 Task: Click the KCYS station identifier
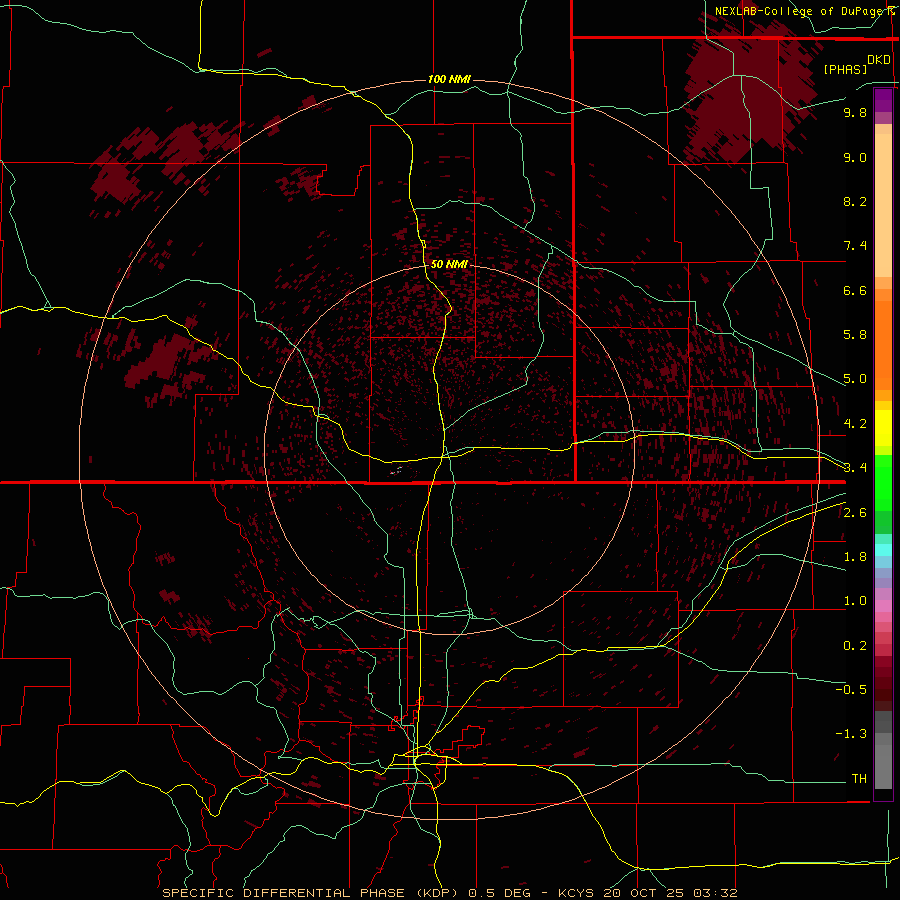576,893
